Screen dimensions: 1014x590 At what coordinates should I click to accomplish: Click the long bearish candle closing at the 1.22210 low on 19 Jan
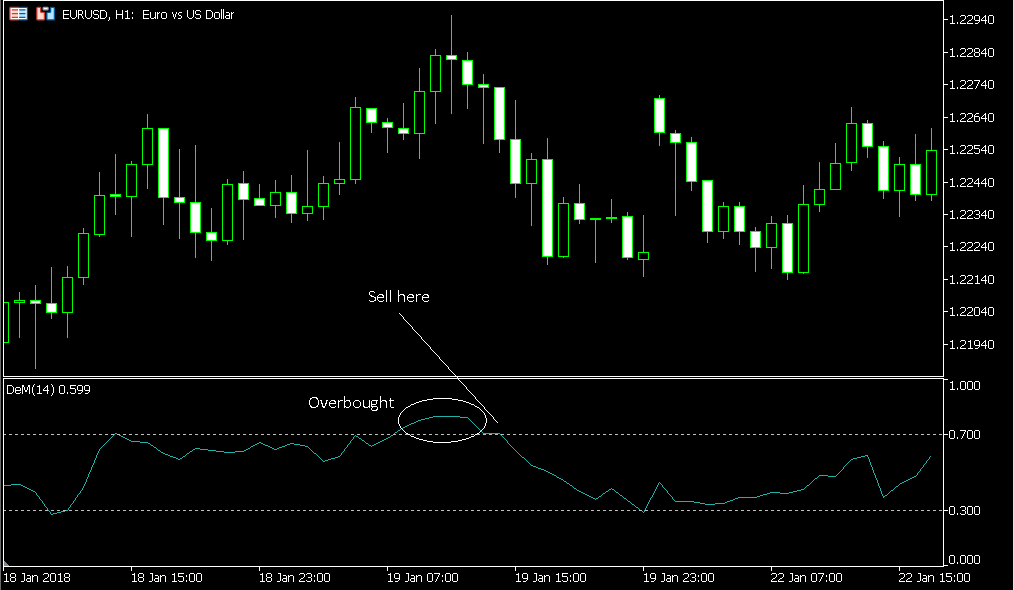point(548,207)
